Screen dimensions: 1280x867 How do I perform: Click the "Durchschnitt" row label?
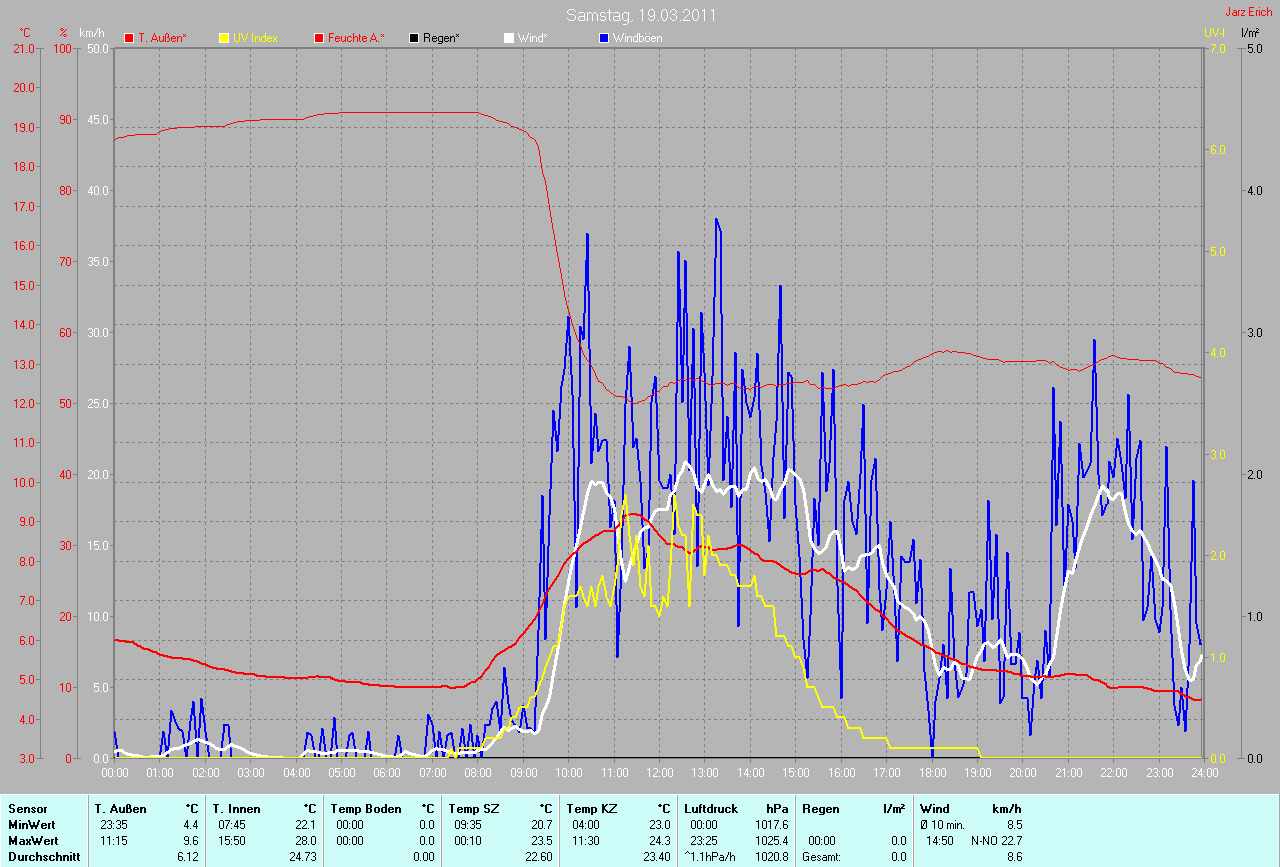(x=44, y=856)
